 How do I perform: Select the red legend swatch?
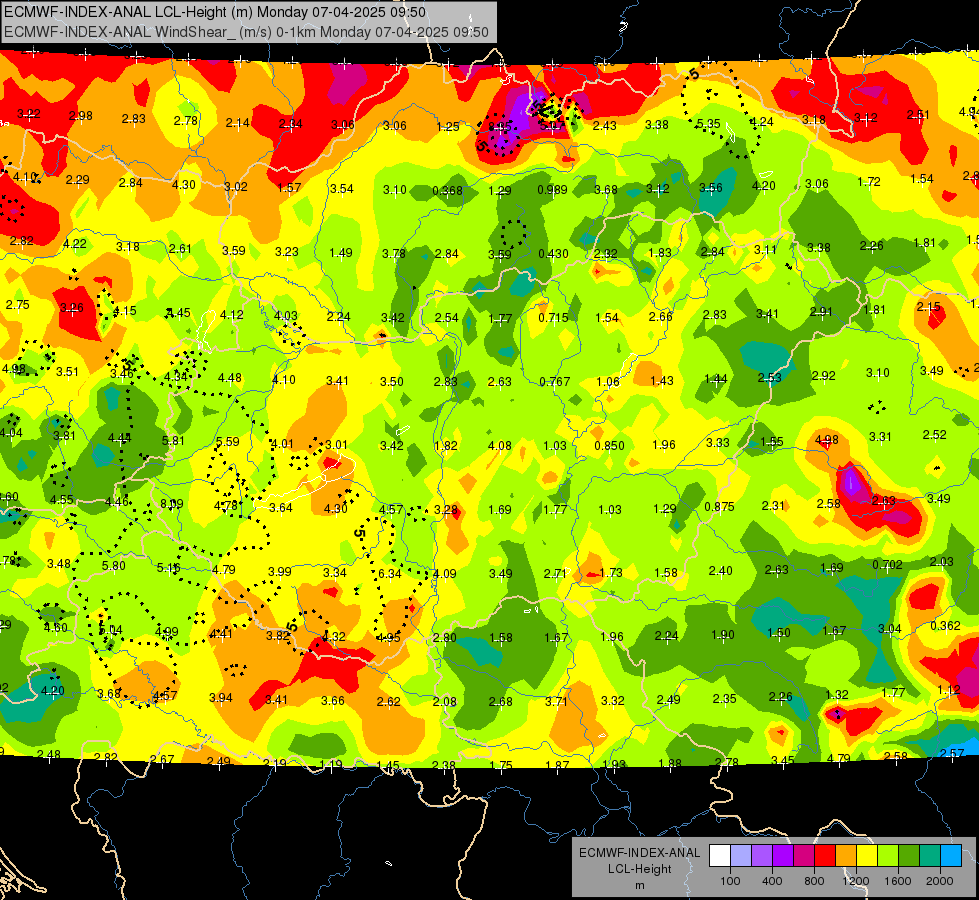pos(825,856)
